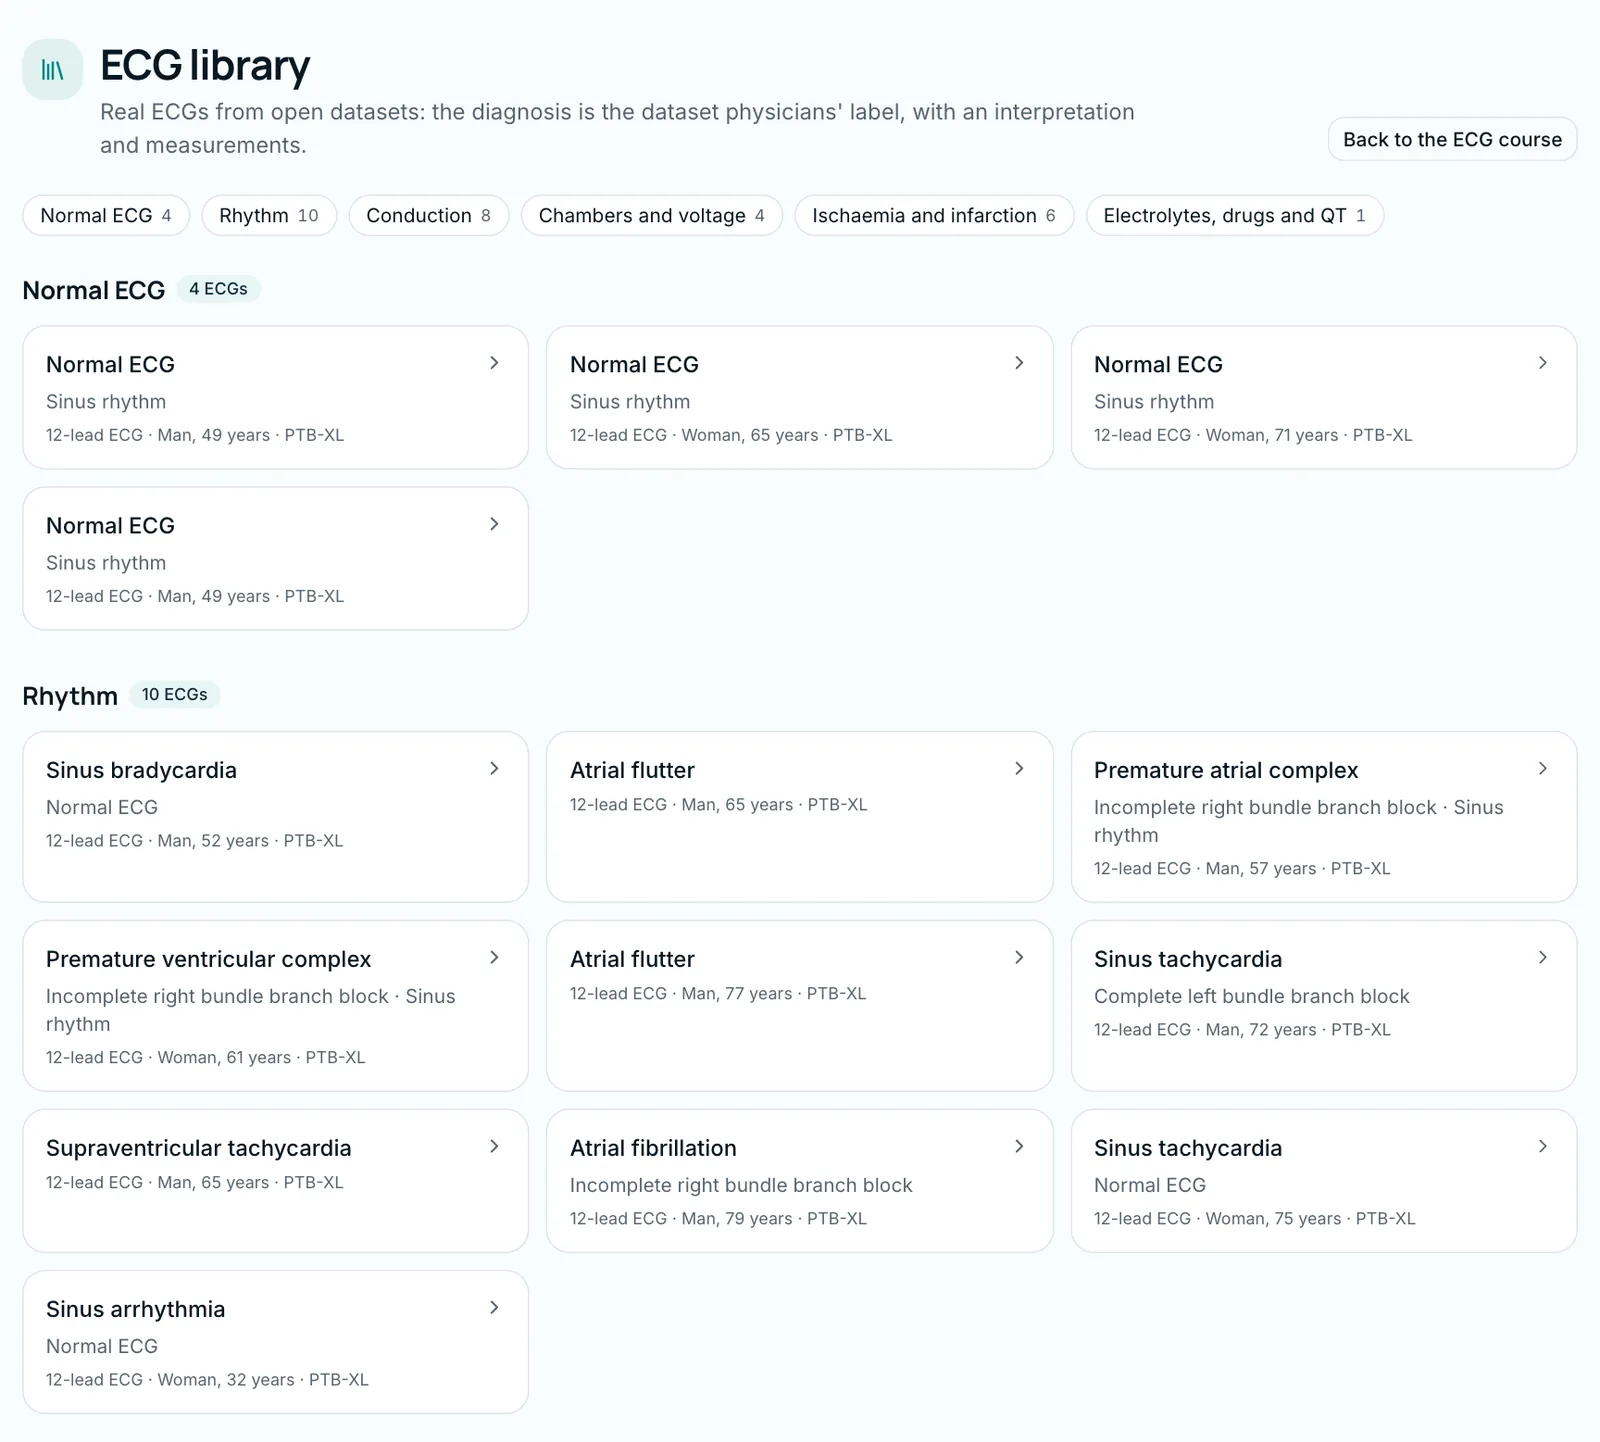Click '12-lead ECG · Man, 52 years · PTB-XL' text
This screenshot has width=1600, height=1442.
click(194, 841)
